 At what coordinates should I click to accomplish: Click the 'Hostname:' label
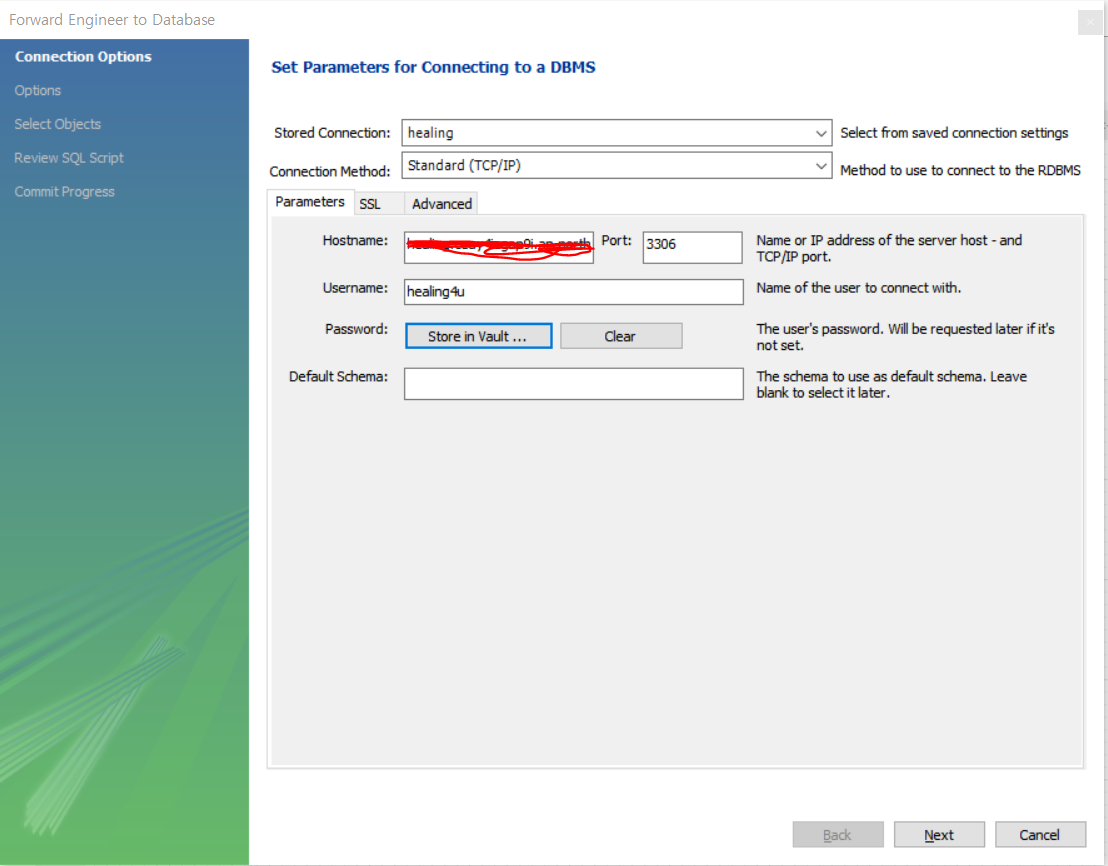click(x=355, y=241)
